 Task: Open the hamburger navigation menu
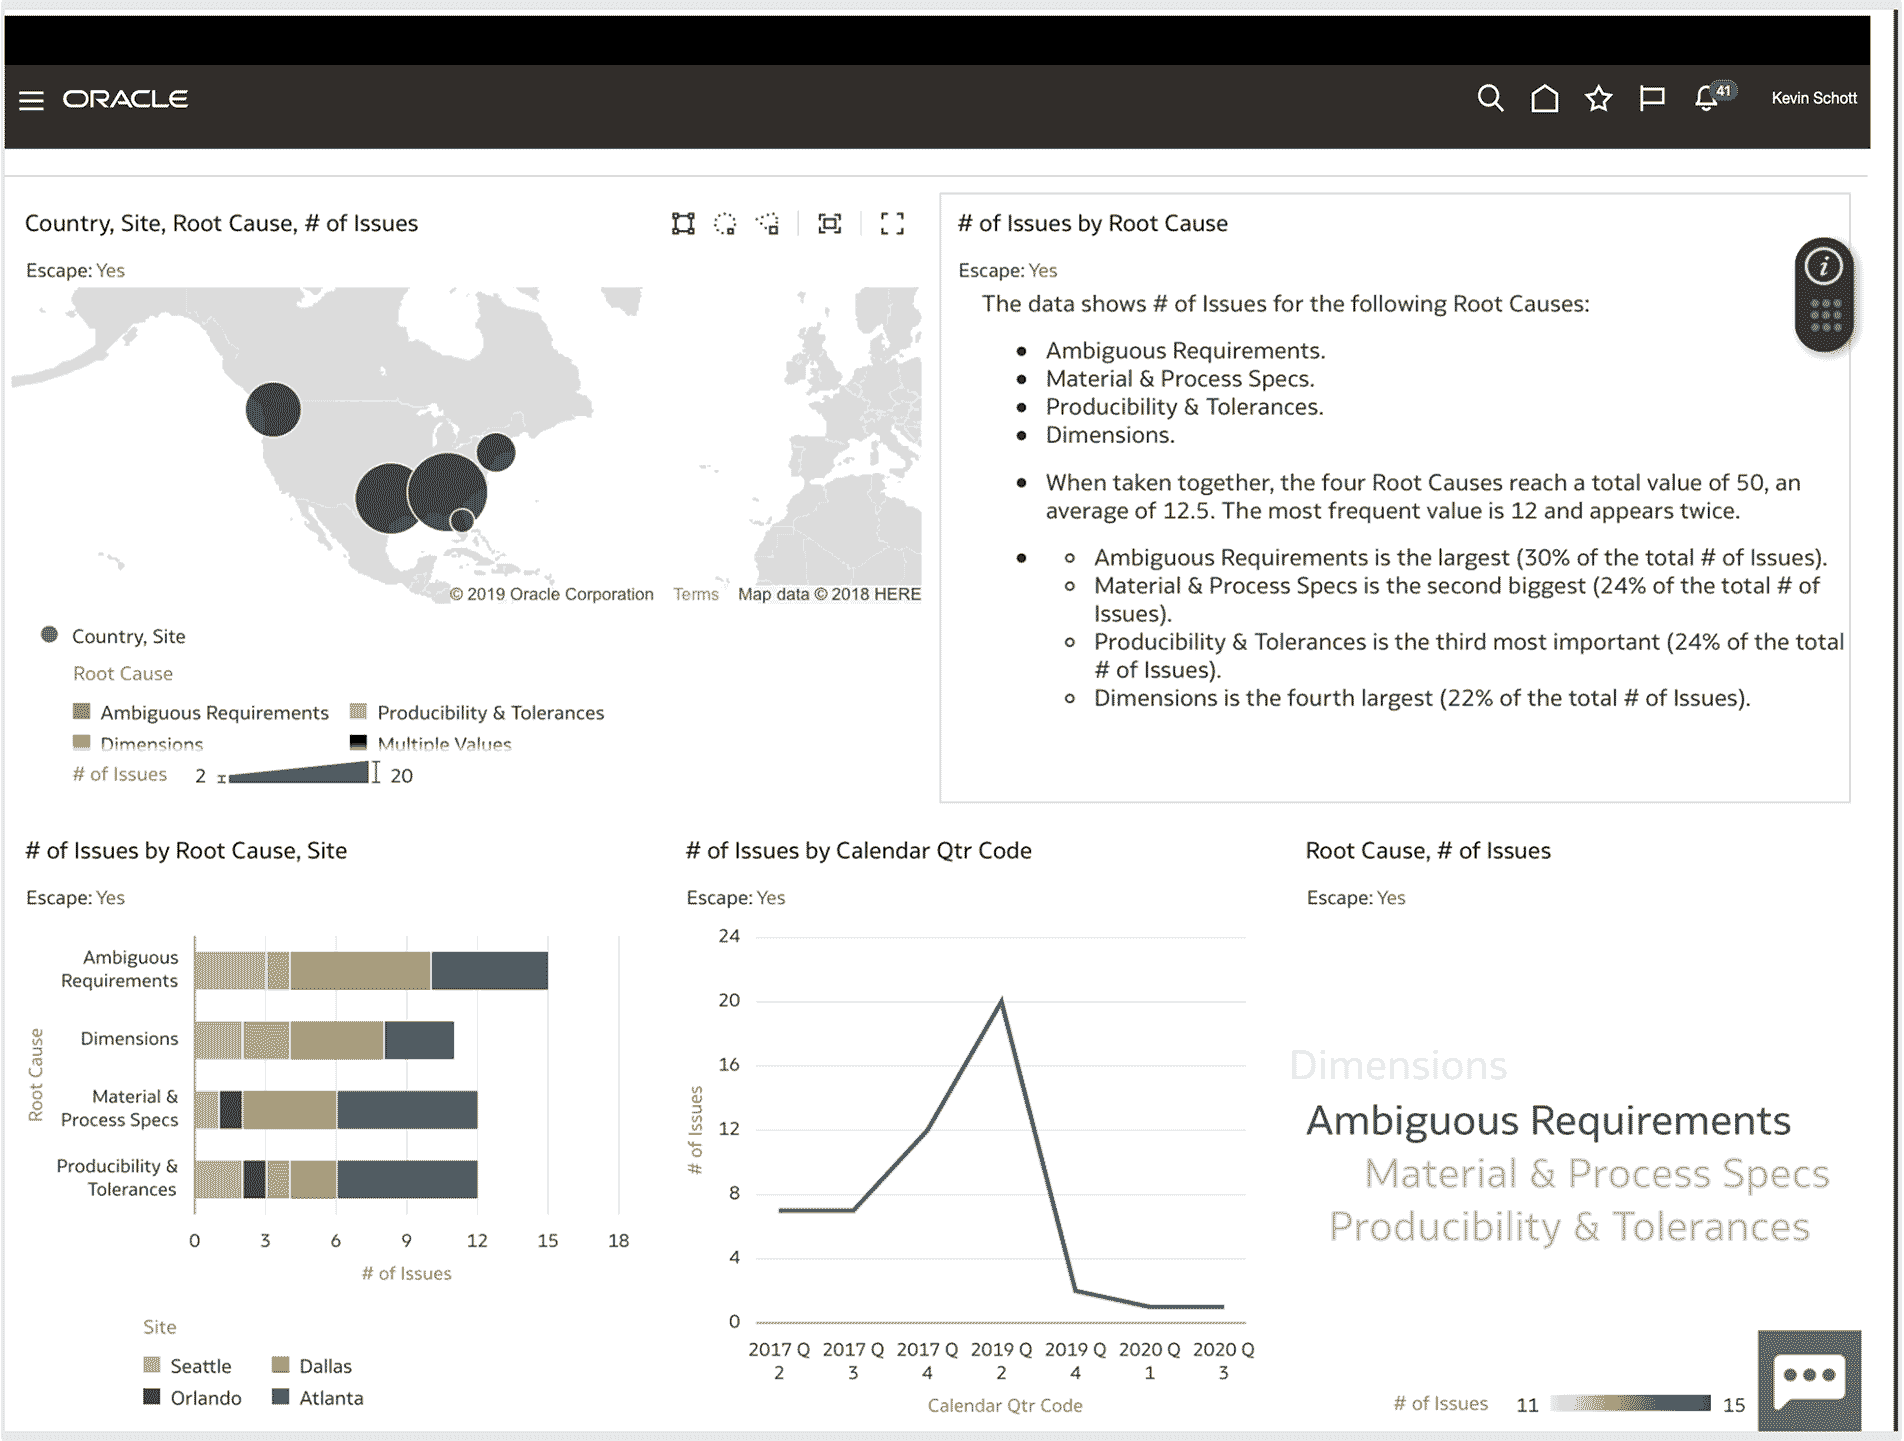(x=31, y=100)
